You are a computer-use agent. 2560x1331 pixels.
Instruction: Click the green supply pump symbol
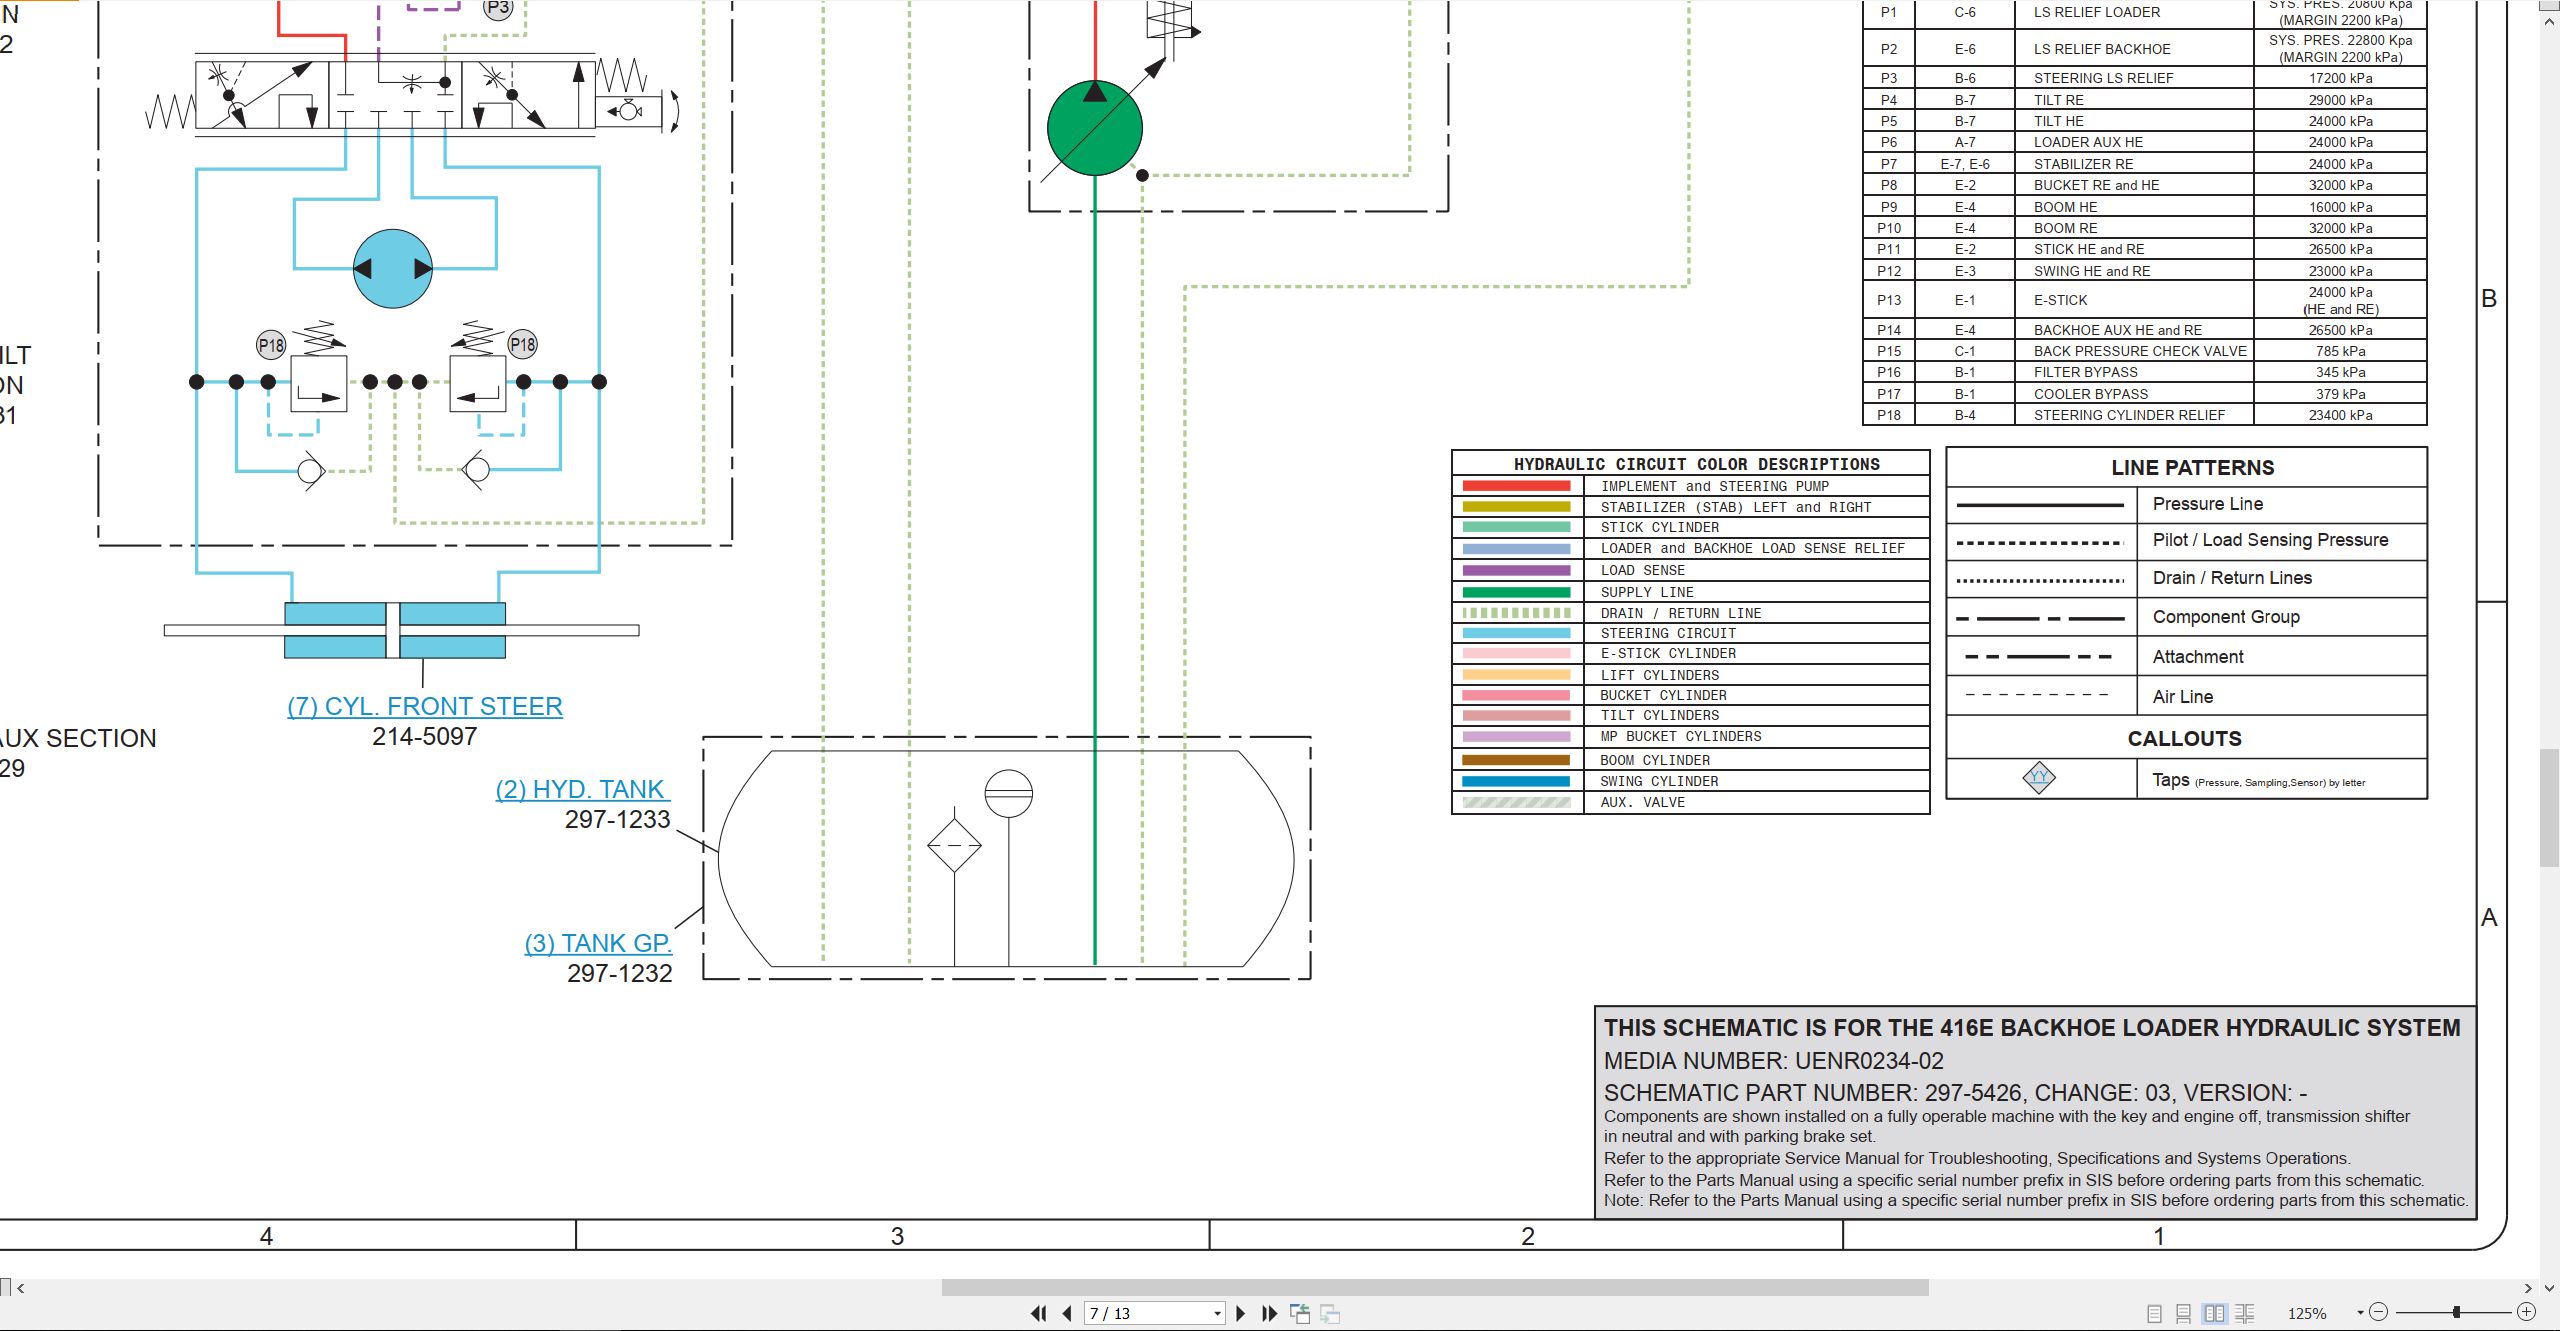[1095, 128]
